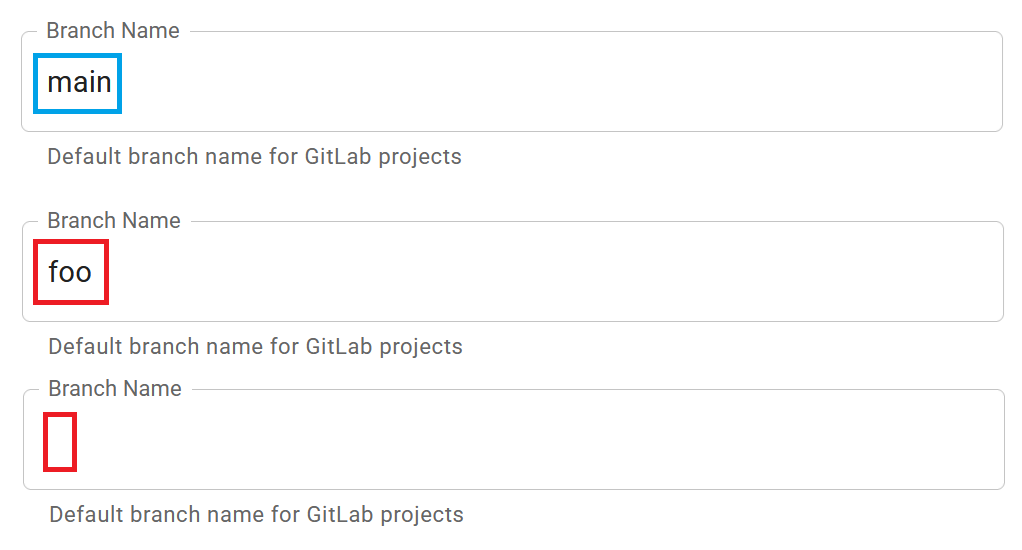Screen dimensions: 1022x550
Task: Click the empty bottom Branch Name field
Action: coord(511,440)
